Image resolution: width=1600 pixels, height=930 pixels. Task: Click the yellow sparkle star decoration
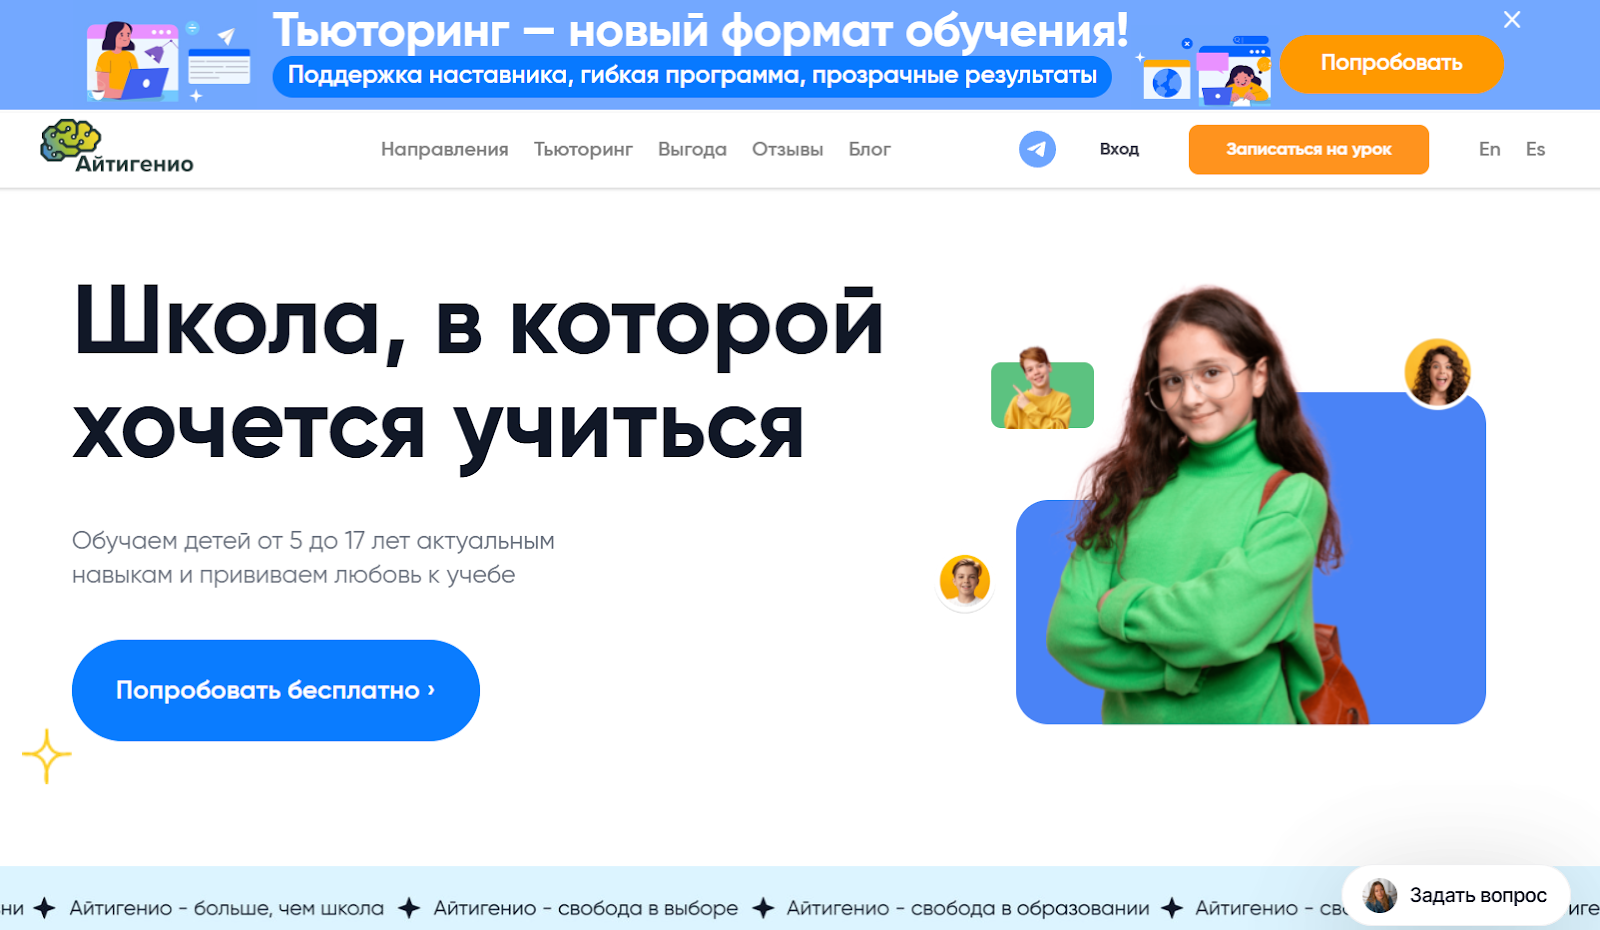(46, 756)
